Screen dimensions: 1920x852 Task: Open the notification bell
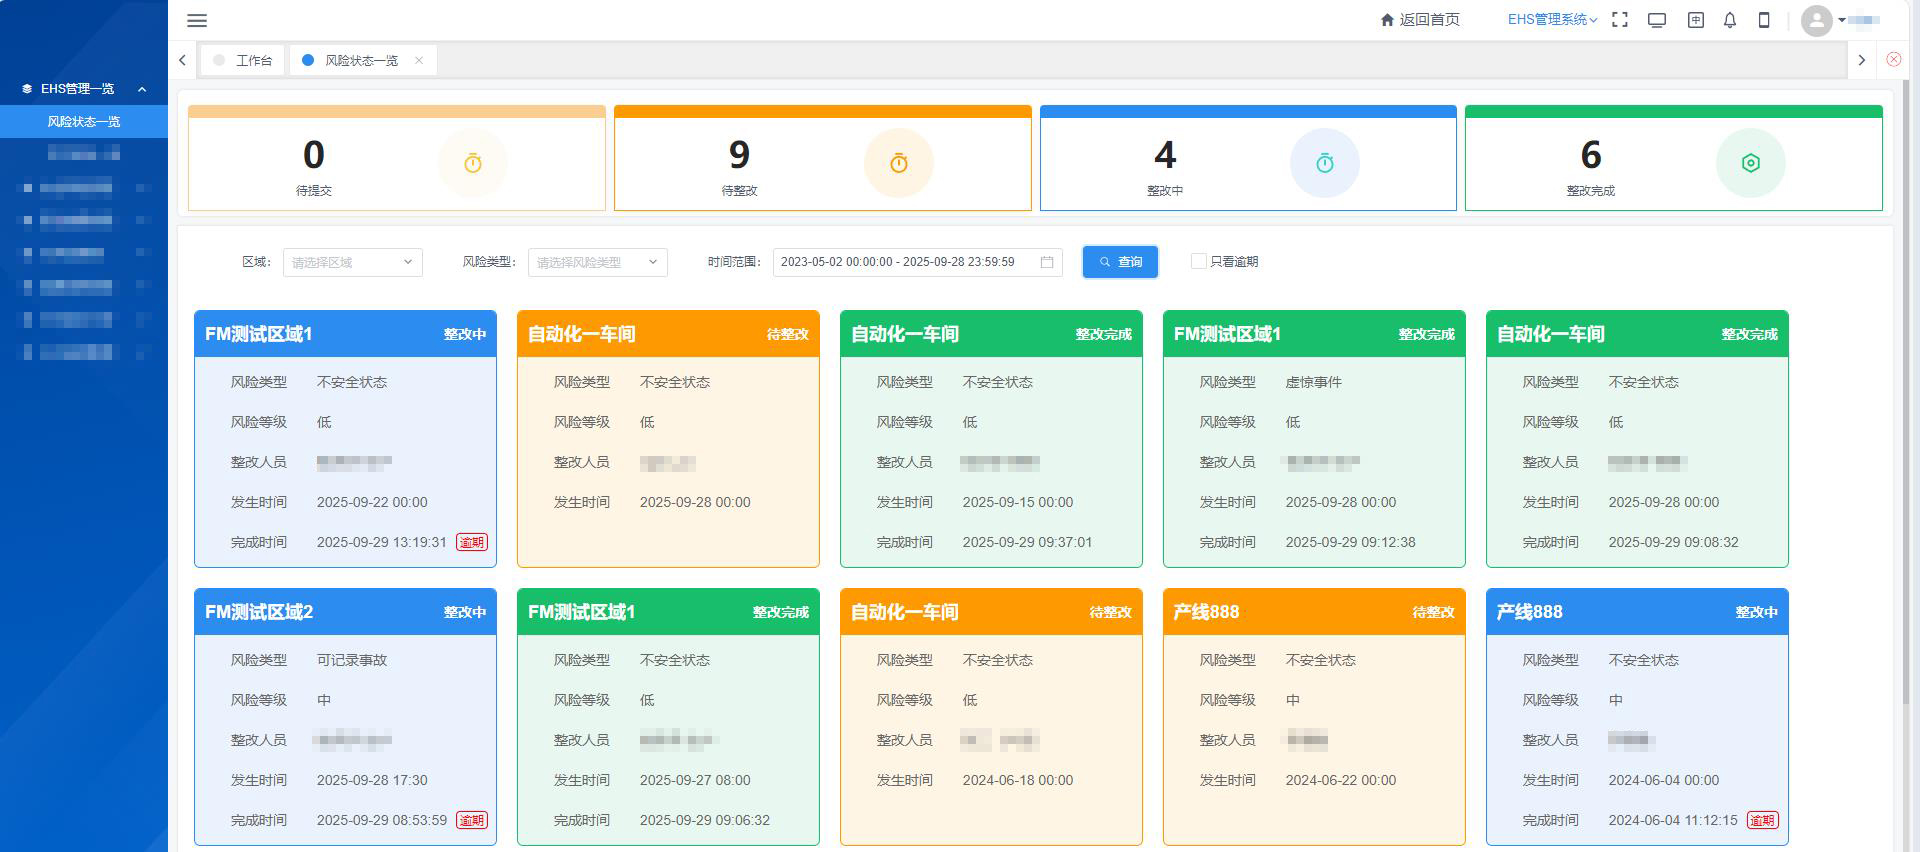tap(1730, 20)
